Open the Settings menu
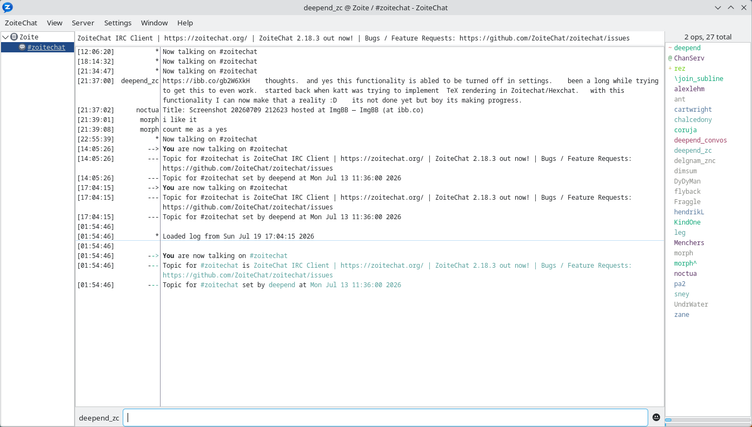 click(x=118, y=23)
